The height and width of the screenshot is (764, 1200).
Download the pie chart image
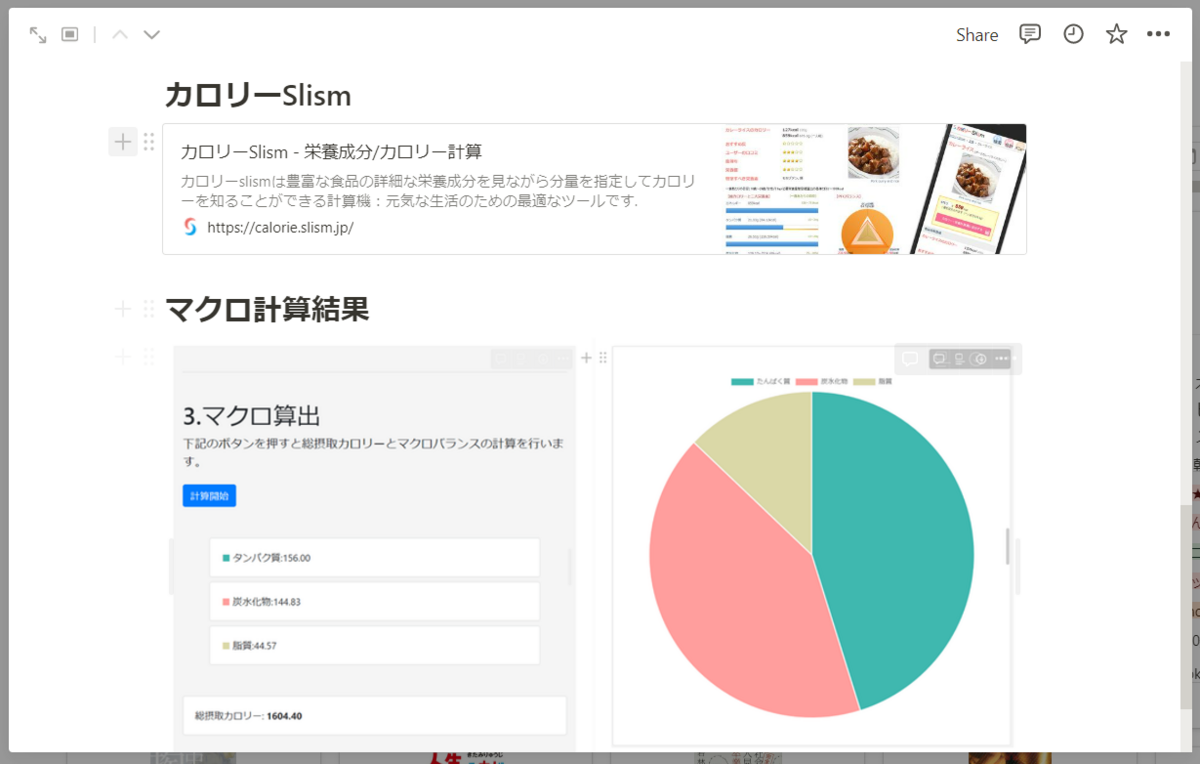coord(980,359)
